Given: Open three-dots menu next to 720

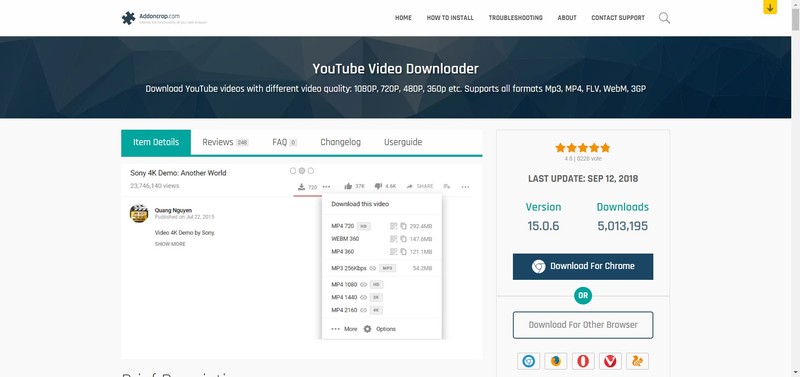Looking at the screenshot, I should [x=326, y=187].
